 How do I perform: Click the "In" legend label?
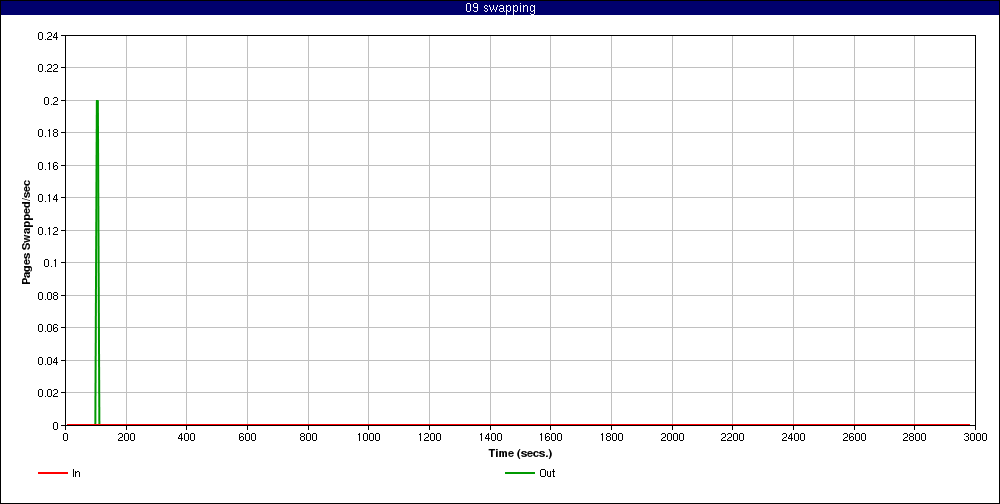click(76, 473)
